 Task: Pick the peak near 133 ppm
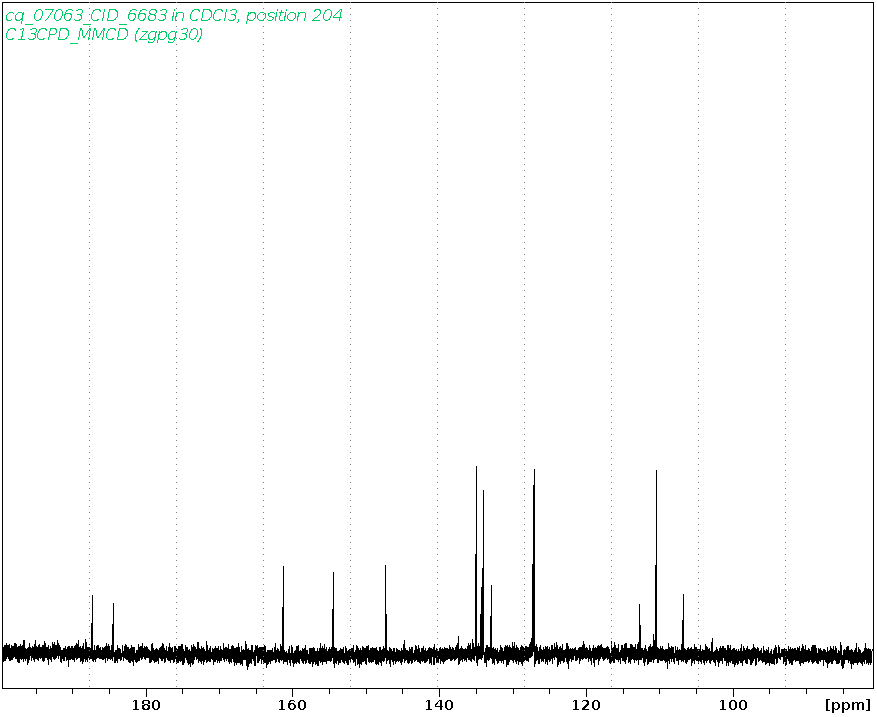(x=491, y=617)
